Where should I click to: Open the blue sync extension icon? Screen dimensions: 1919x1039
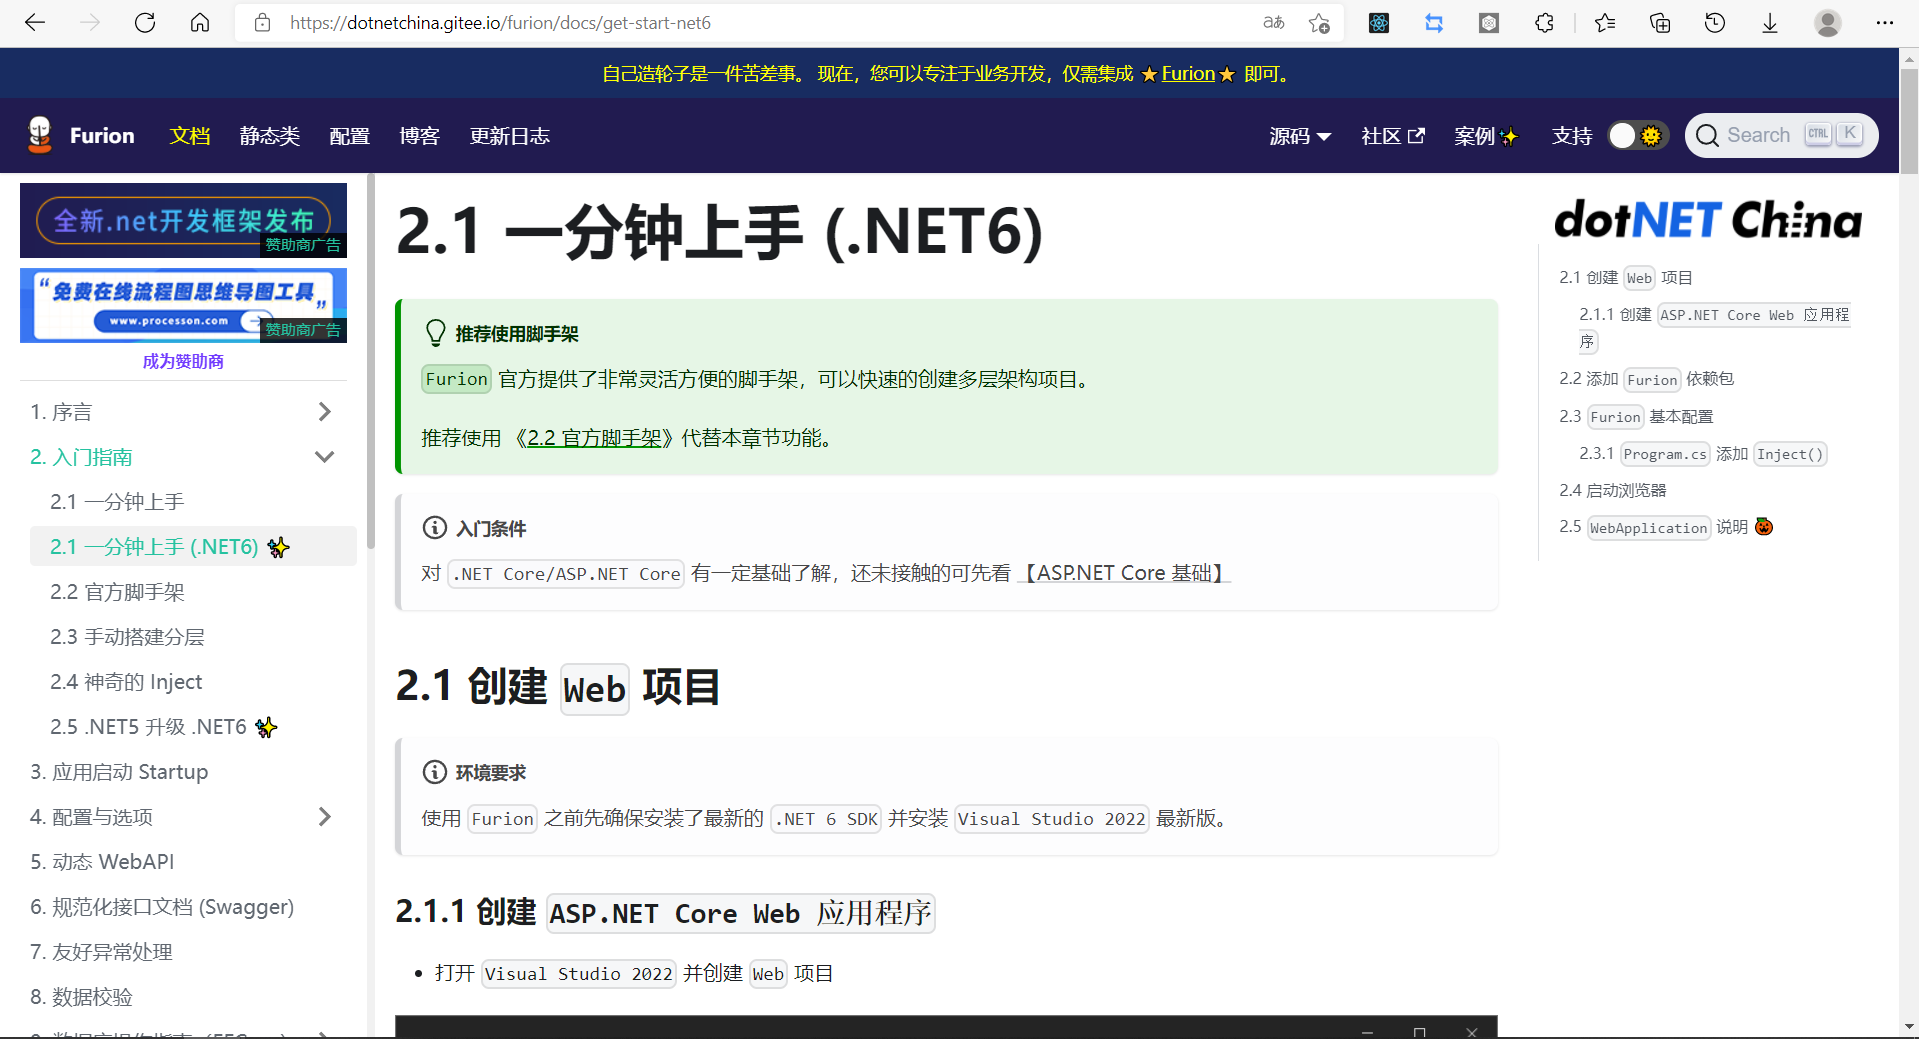click(x=1434, y=22)
